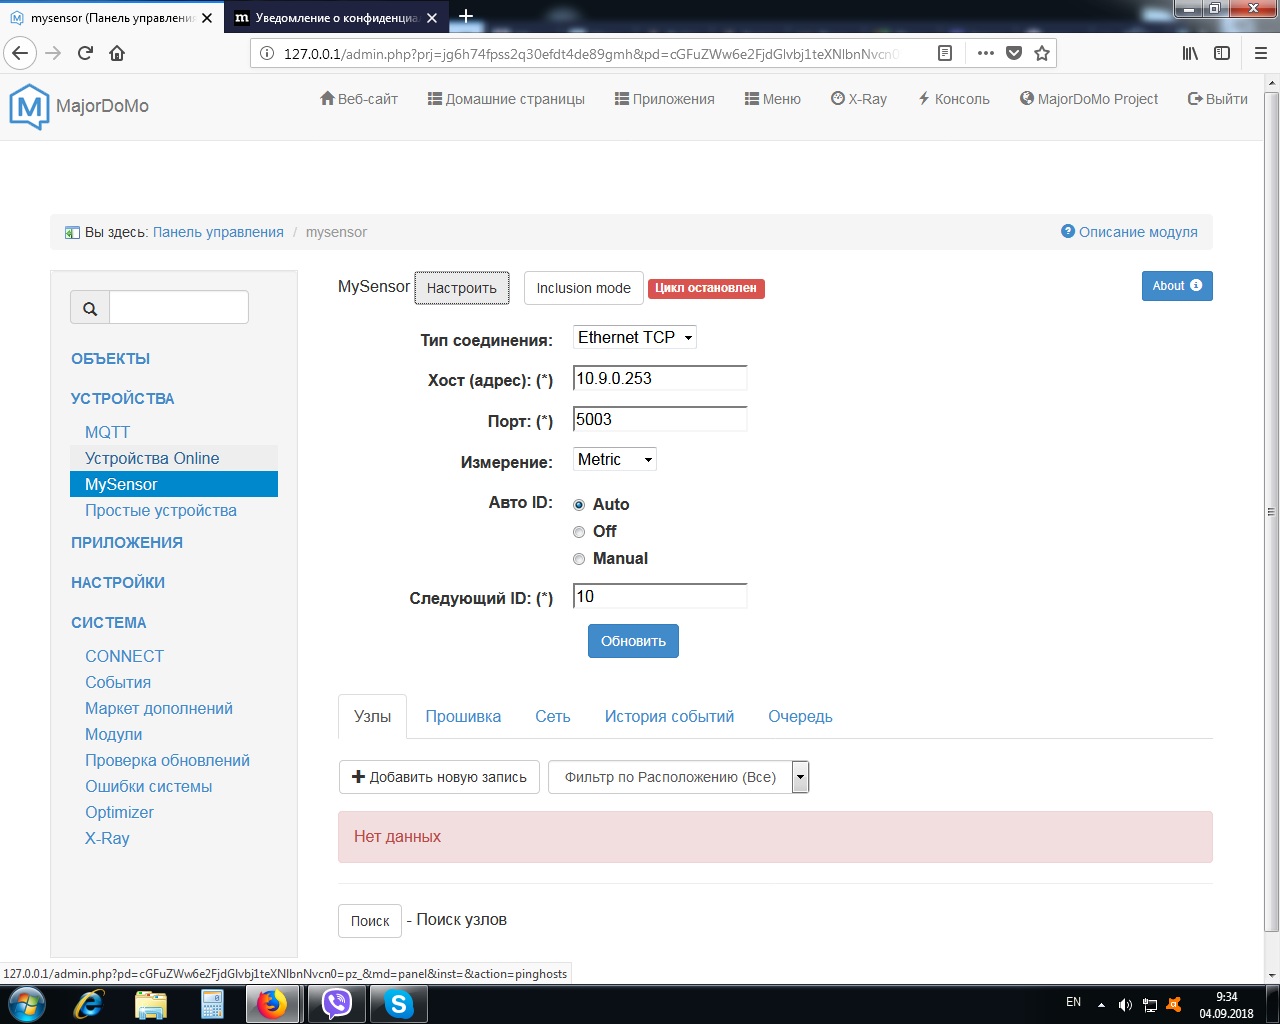Click the Настроить button
This screenshot has width=1280, height=1024.
point(462,288)
